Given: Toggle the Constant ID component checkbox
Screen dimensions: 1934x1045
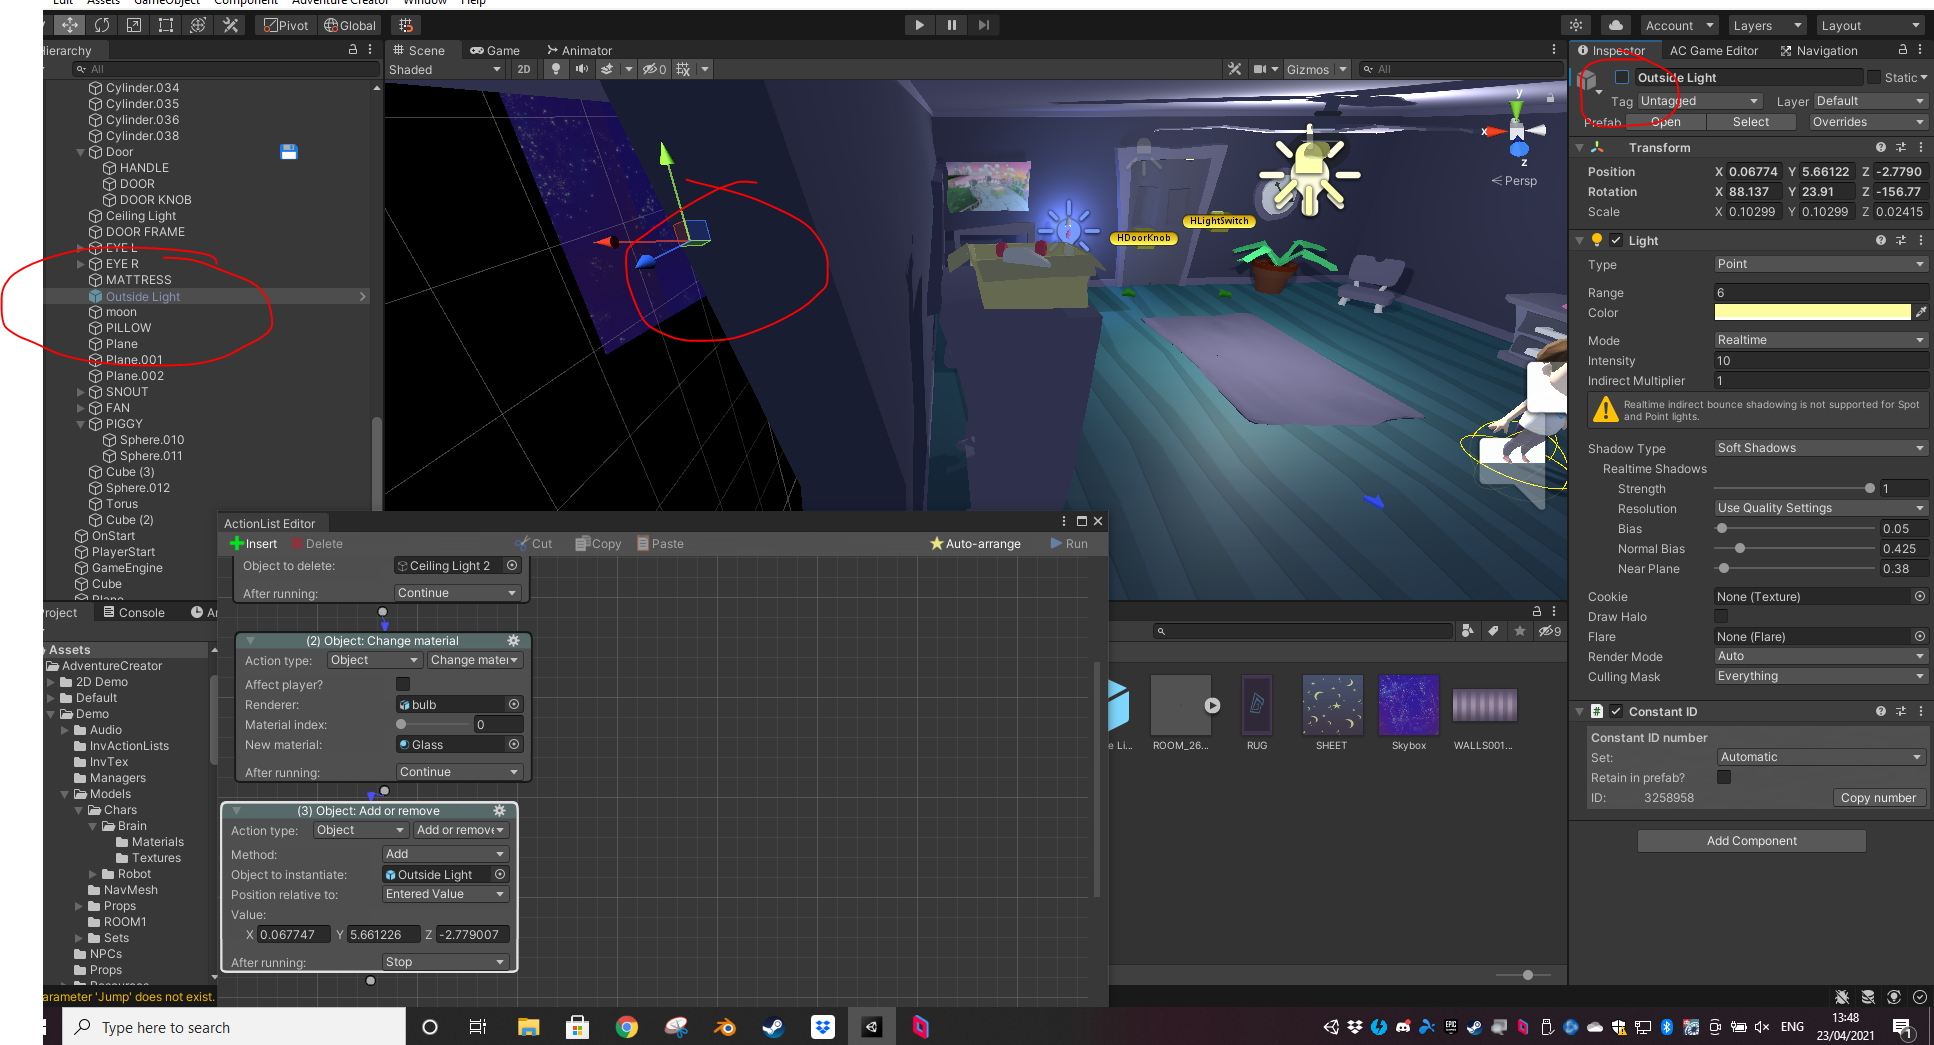Looking at the screenshot, I should tap(1616, 711).
